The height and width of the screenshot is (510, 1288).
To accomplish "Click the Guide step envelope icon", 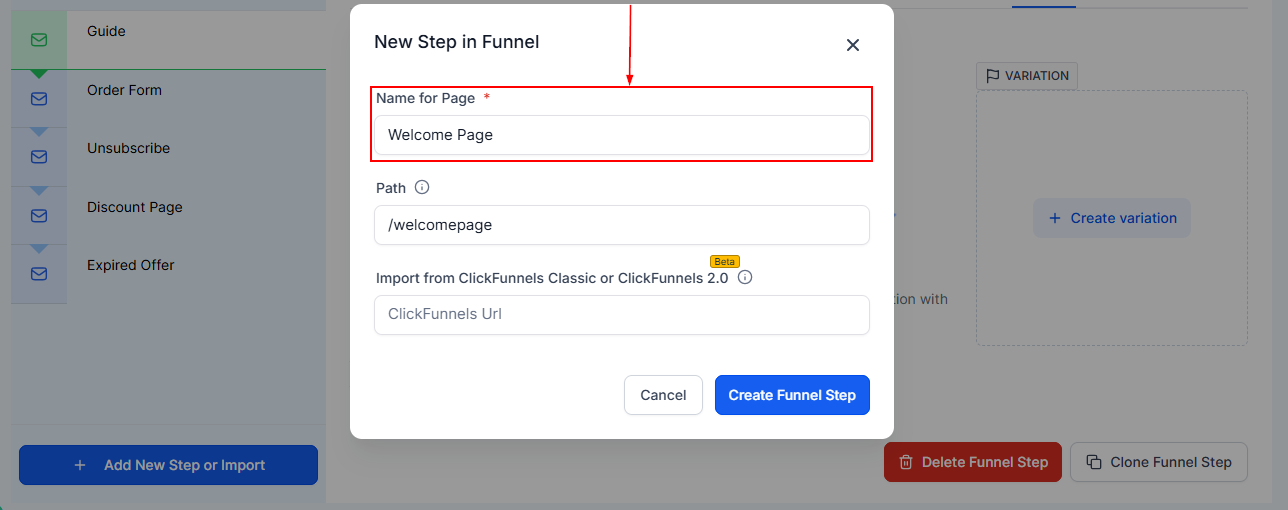I will coord(39,40).
